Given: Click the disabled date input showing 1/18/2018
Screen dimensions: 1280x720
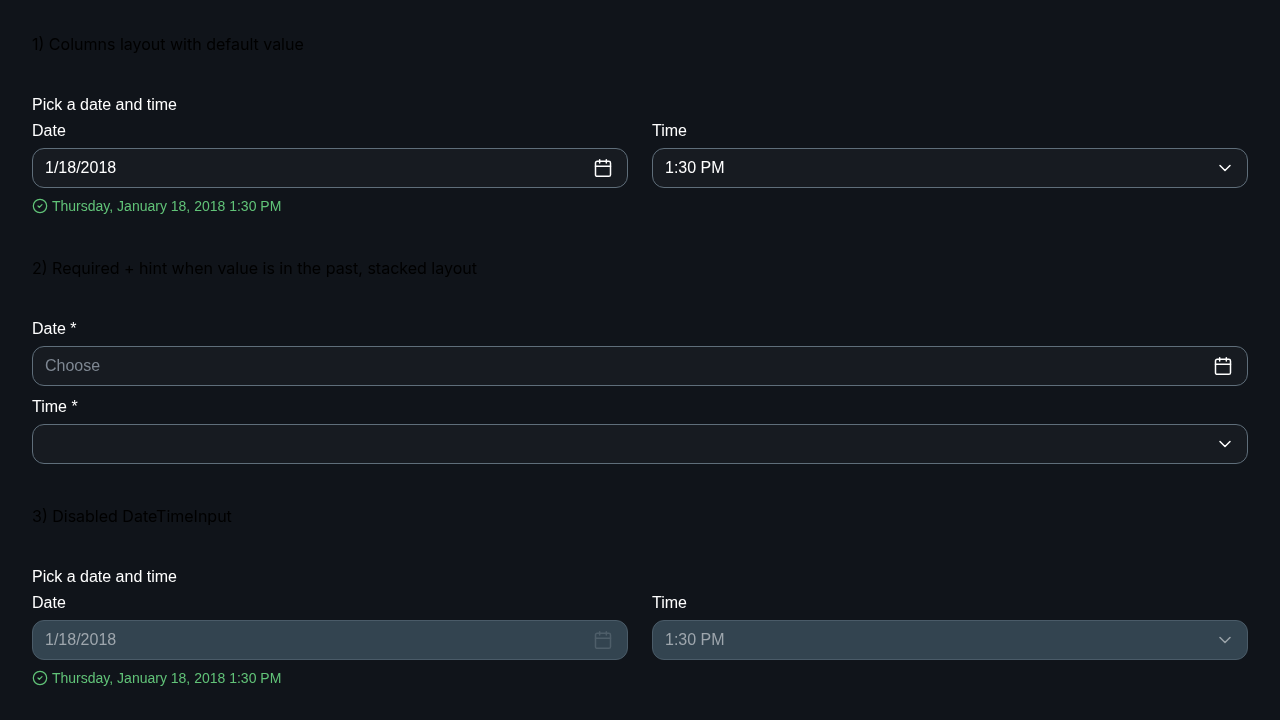Looking at the screenshot, I should tap(330, 640).
